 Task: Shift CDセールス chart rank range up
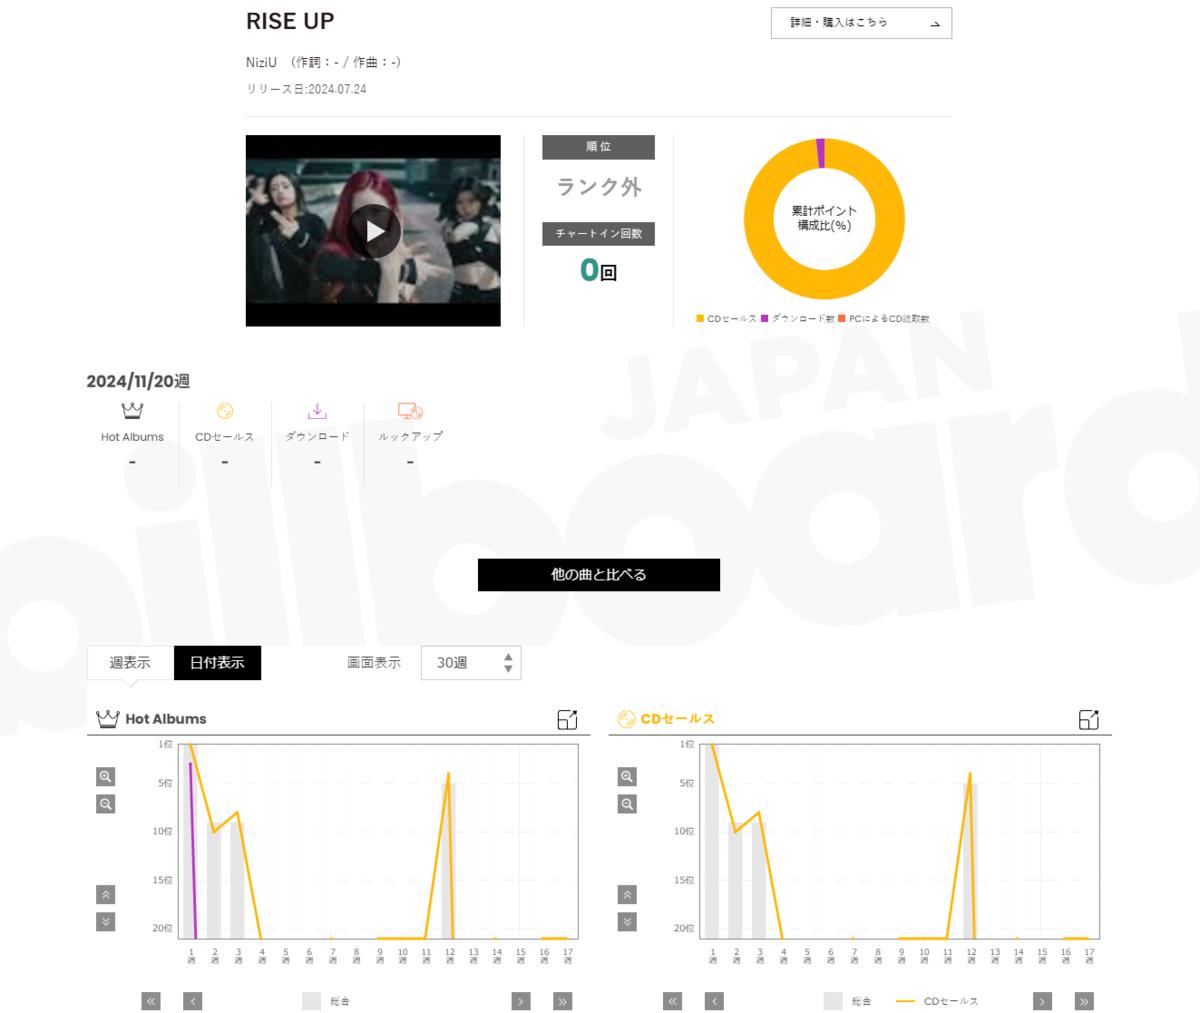coord(628,895)
